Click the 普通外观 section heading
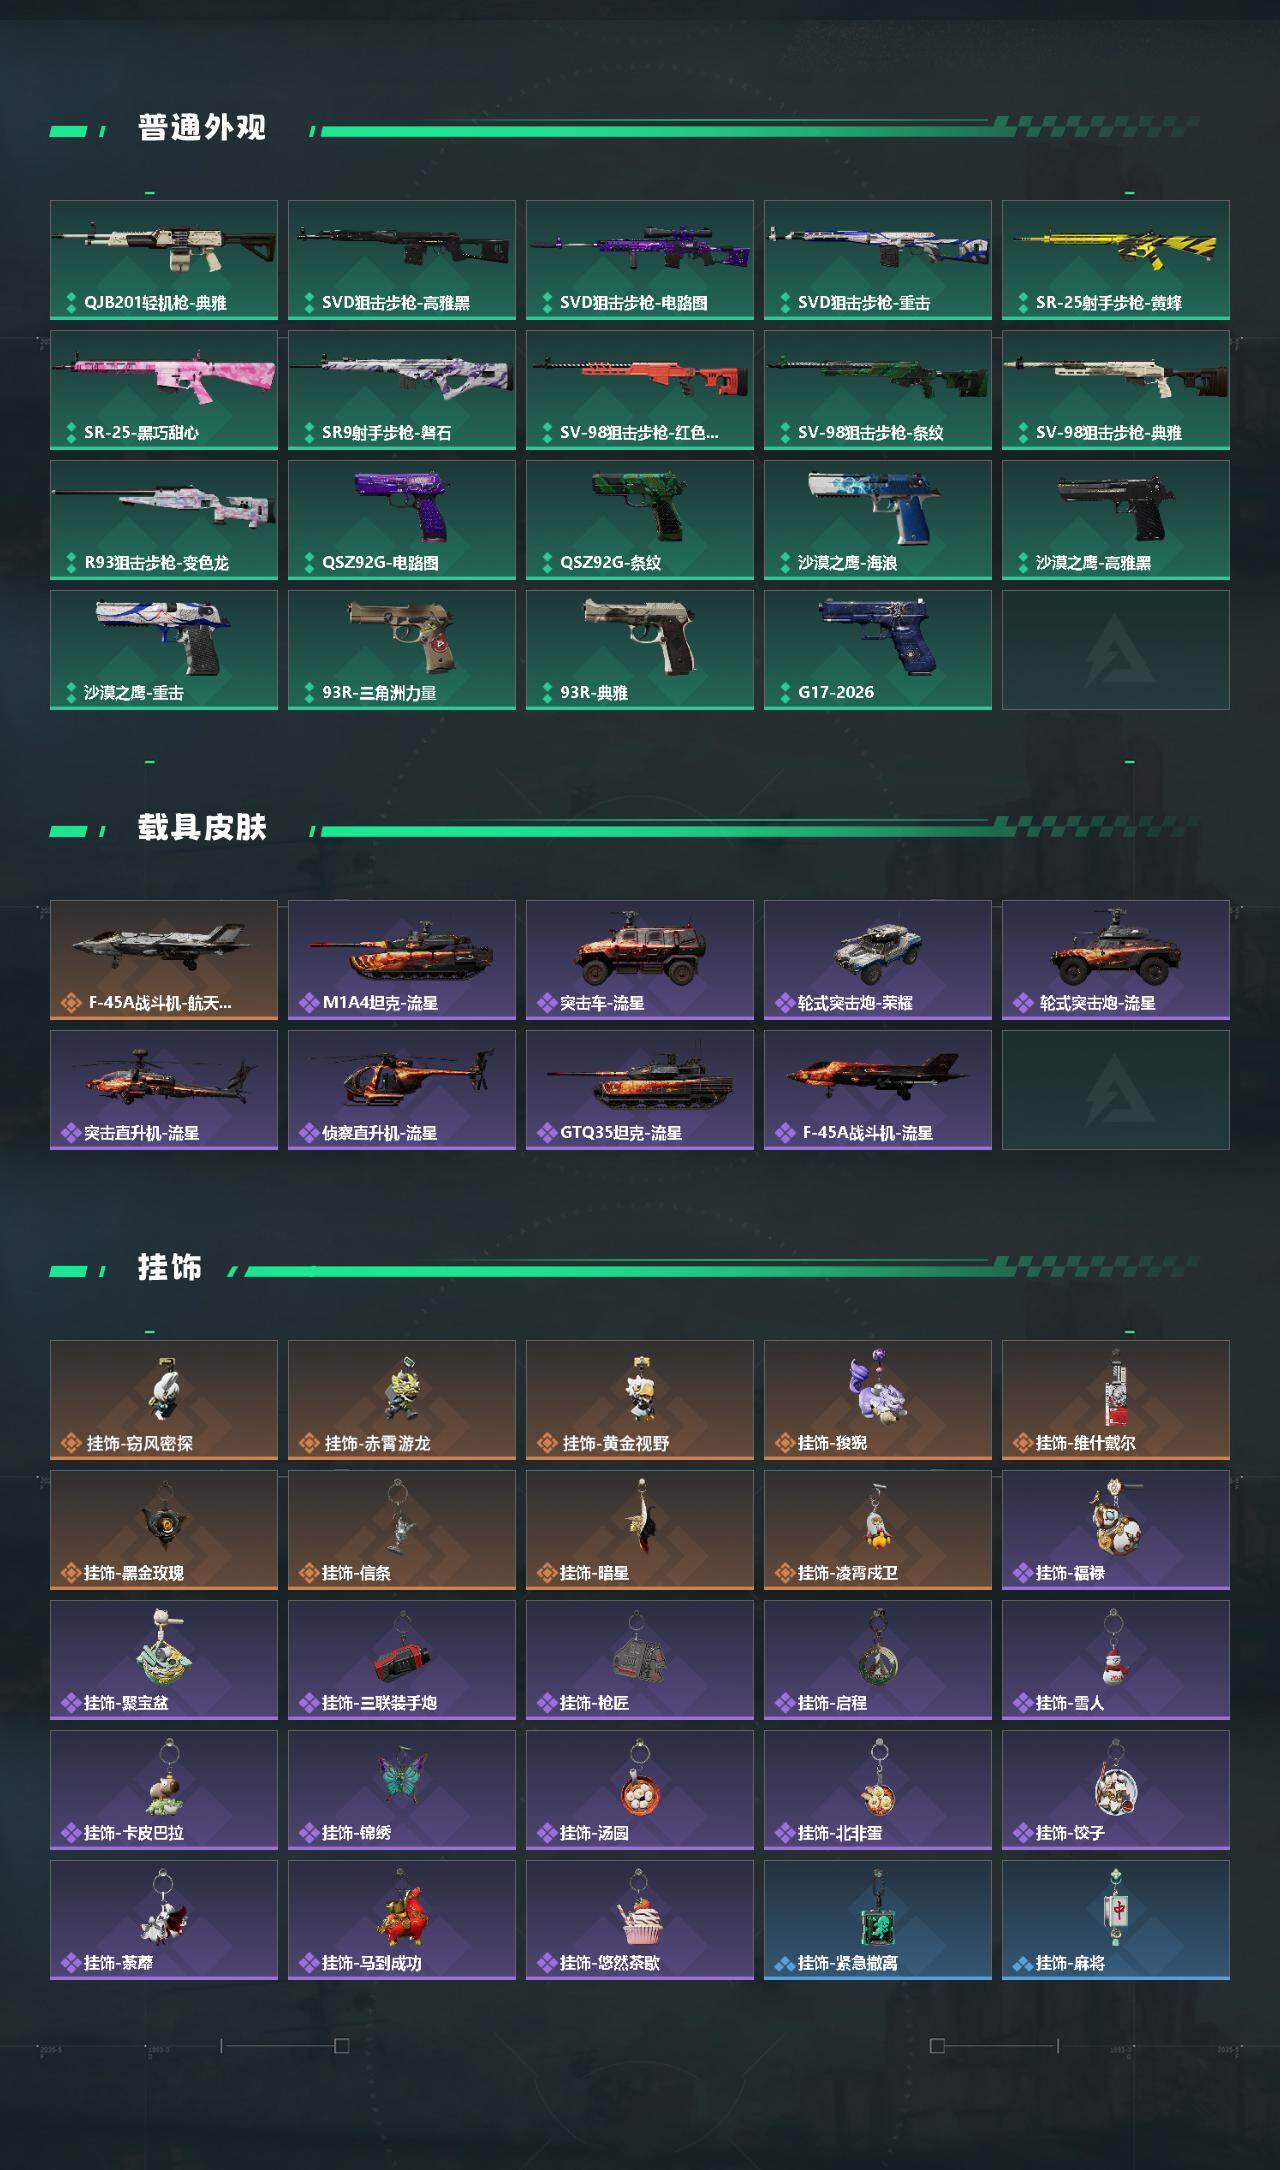The image size is (1280, 2170). [x=202, y=128]
